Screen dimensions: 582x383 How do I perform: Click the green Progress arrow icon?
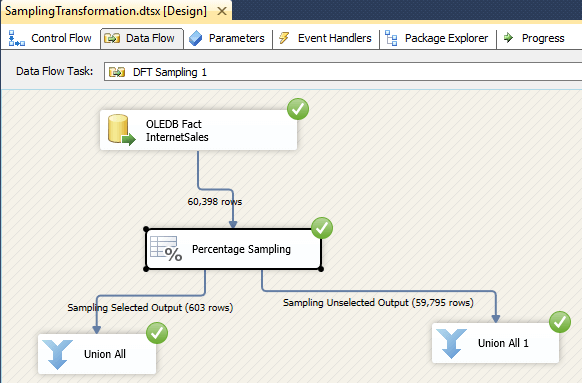508,37
